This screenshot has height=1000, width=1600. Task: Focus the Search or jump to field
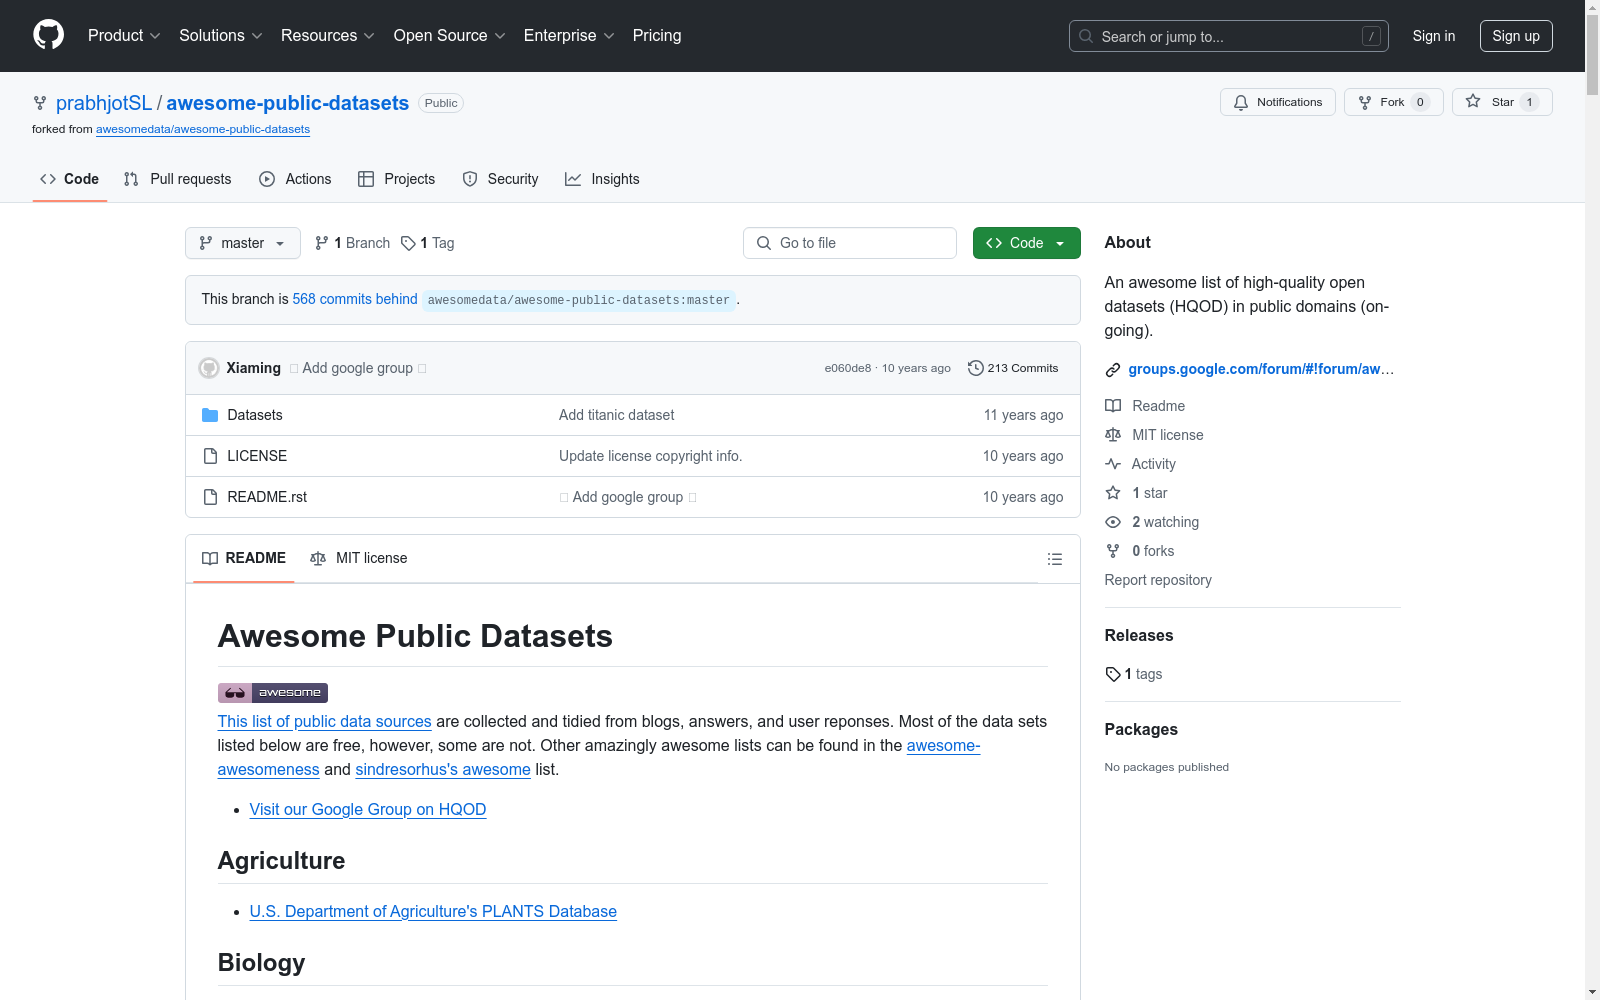tap(1228, 36)
